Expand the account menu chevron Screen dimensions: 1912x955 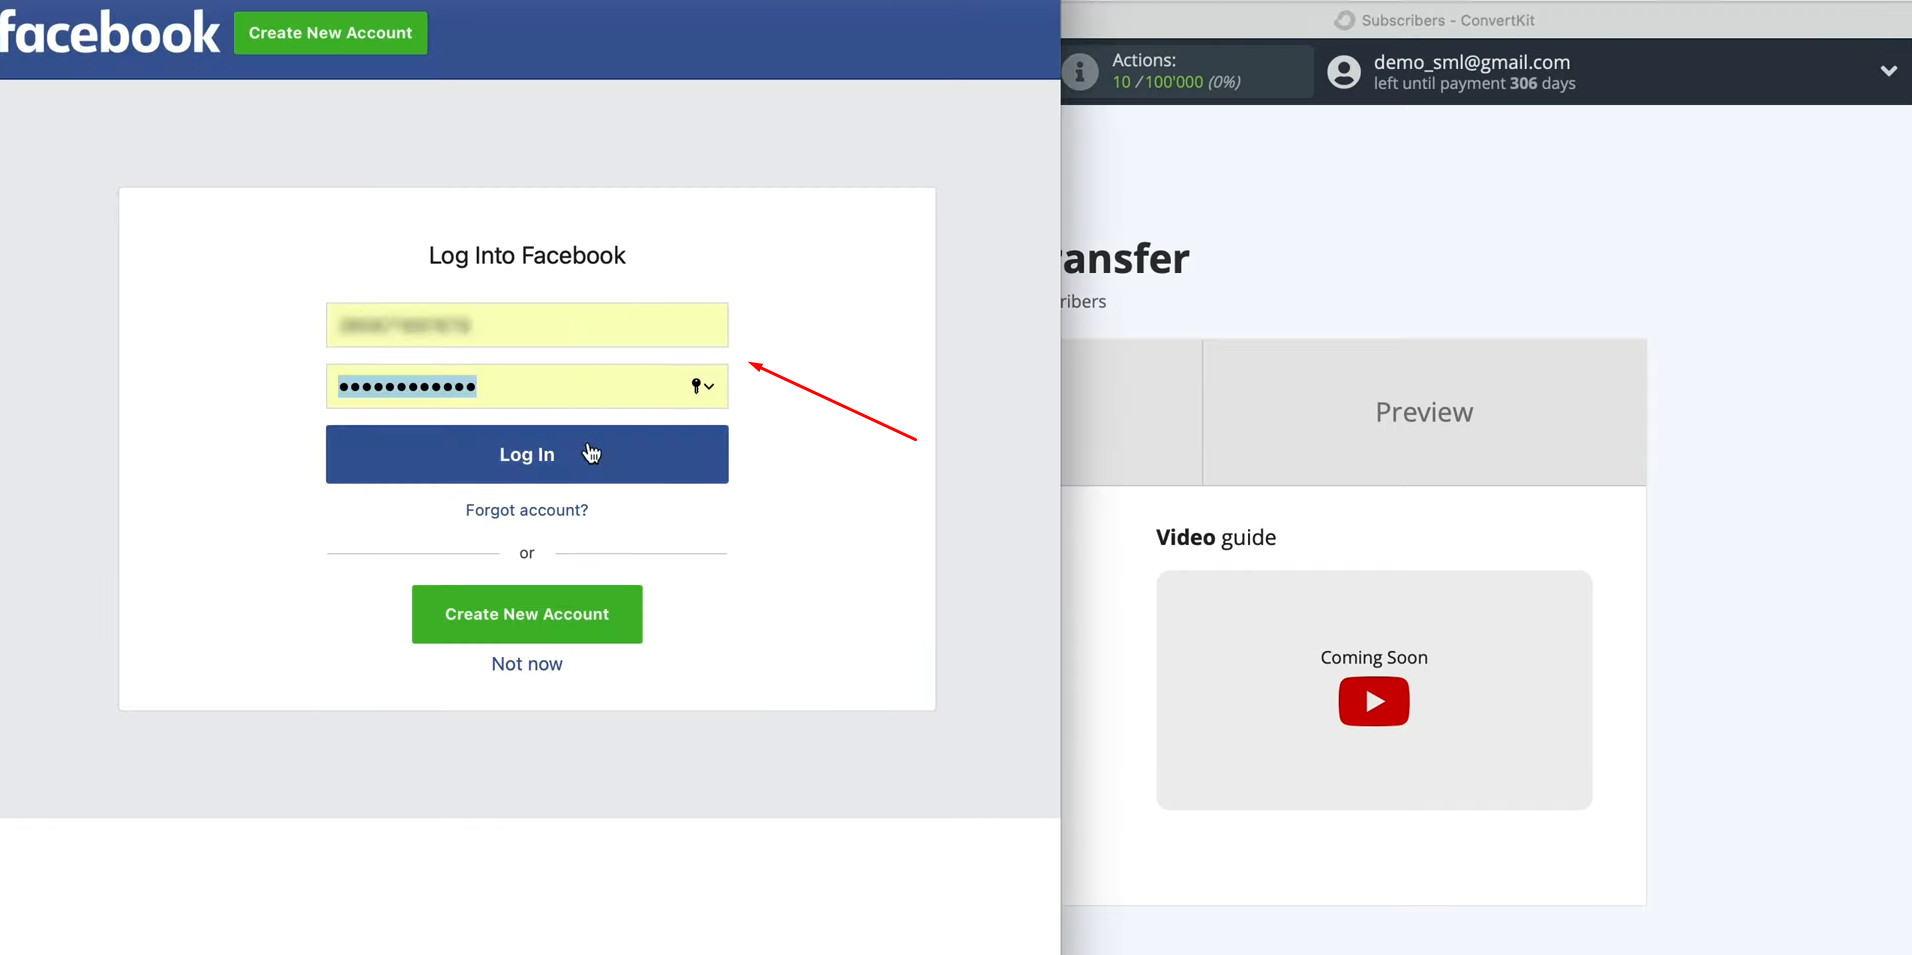pos(1888,71)
